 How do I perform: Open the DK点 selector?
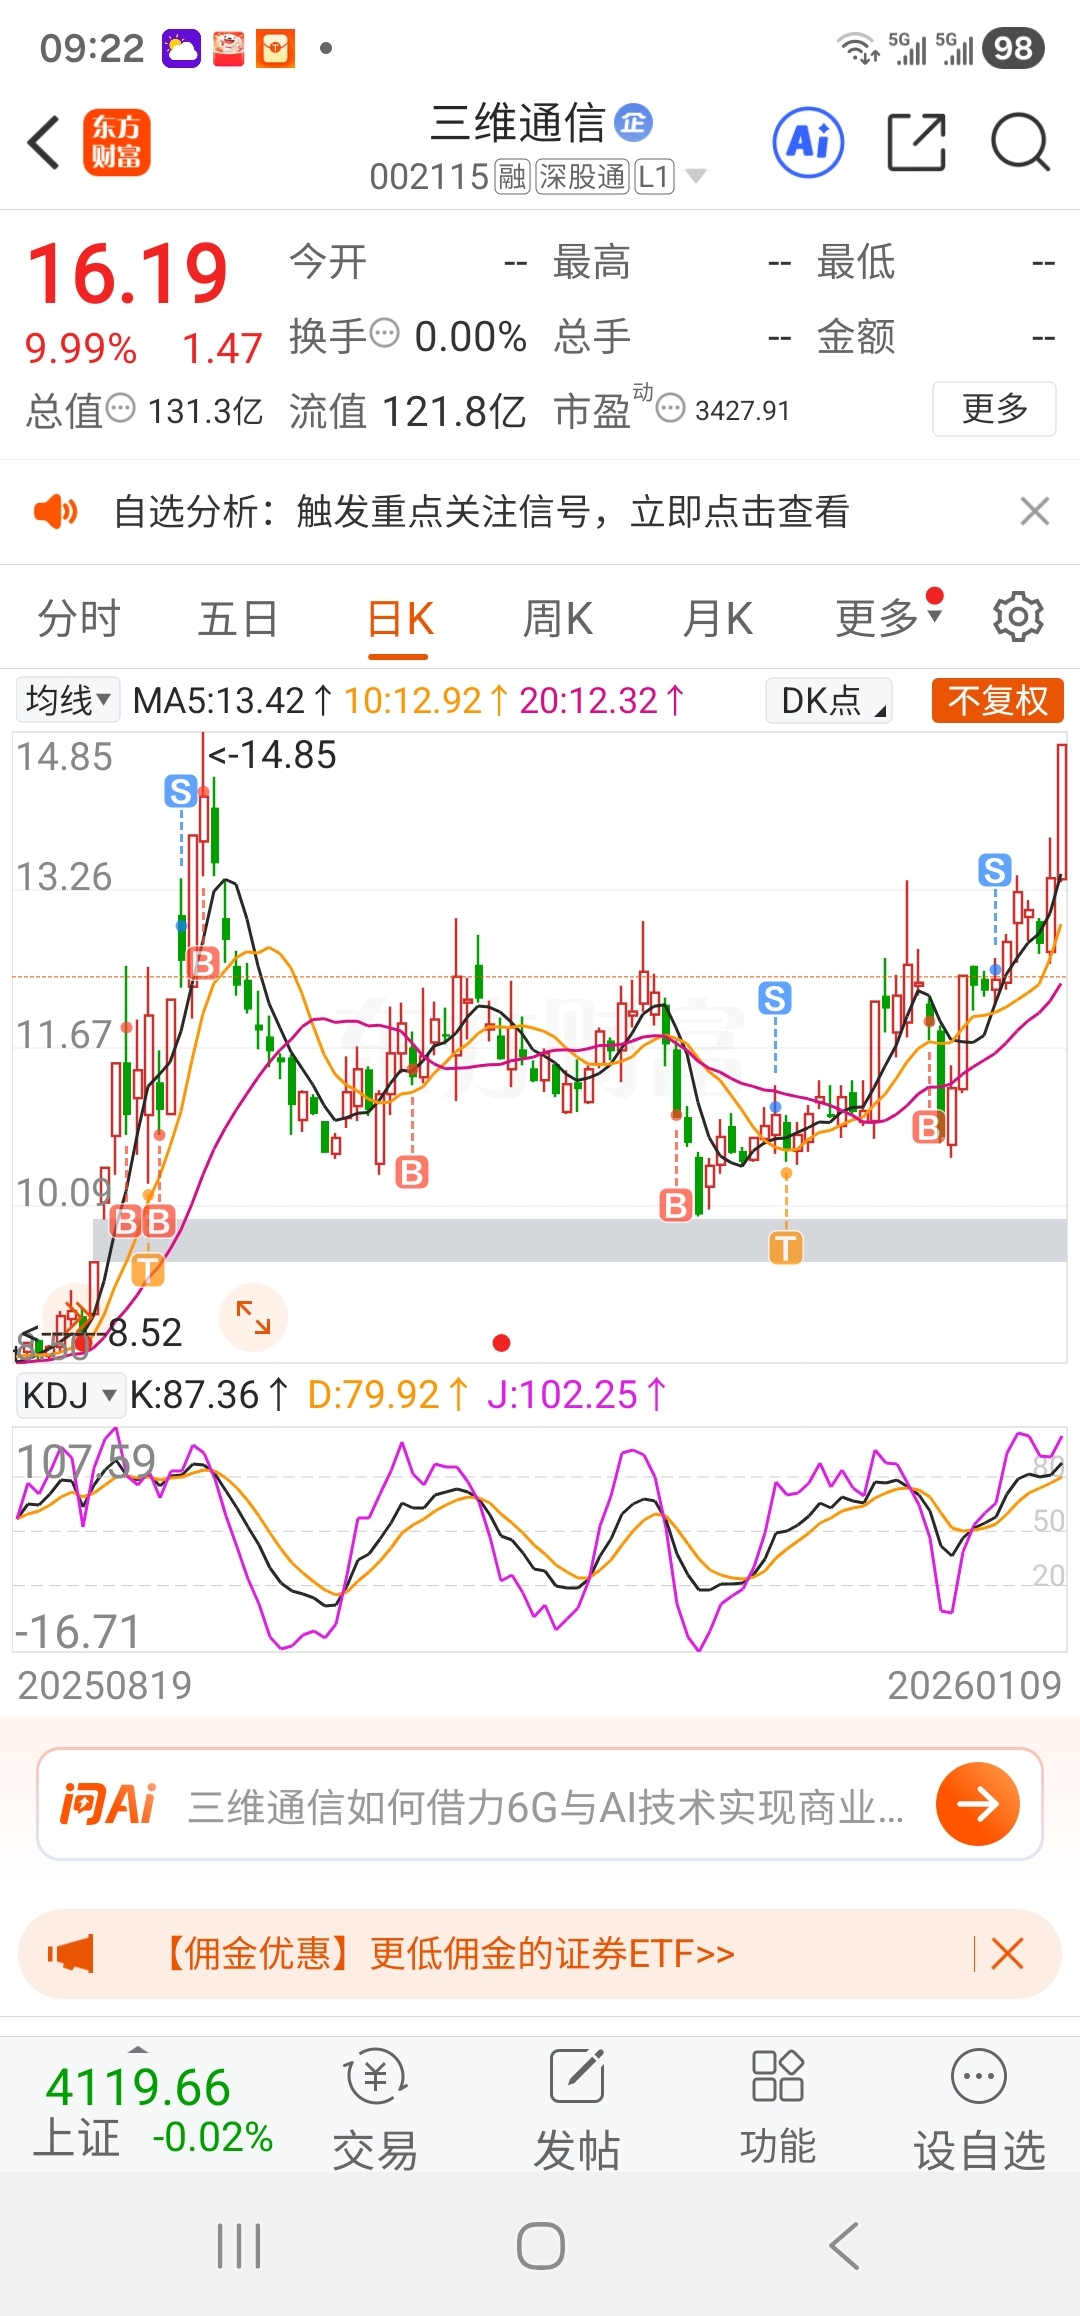click(828, 700)
